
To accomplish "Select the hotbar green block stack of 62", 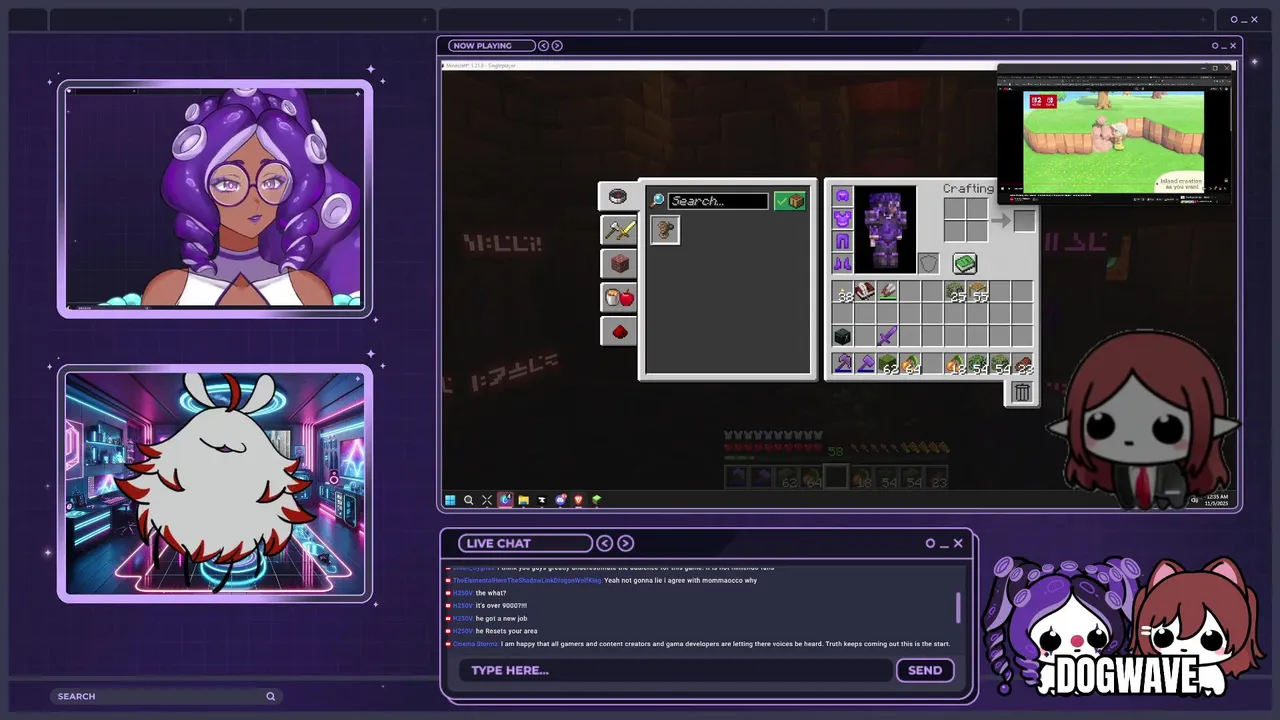I will (888, 365).
